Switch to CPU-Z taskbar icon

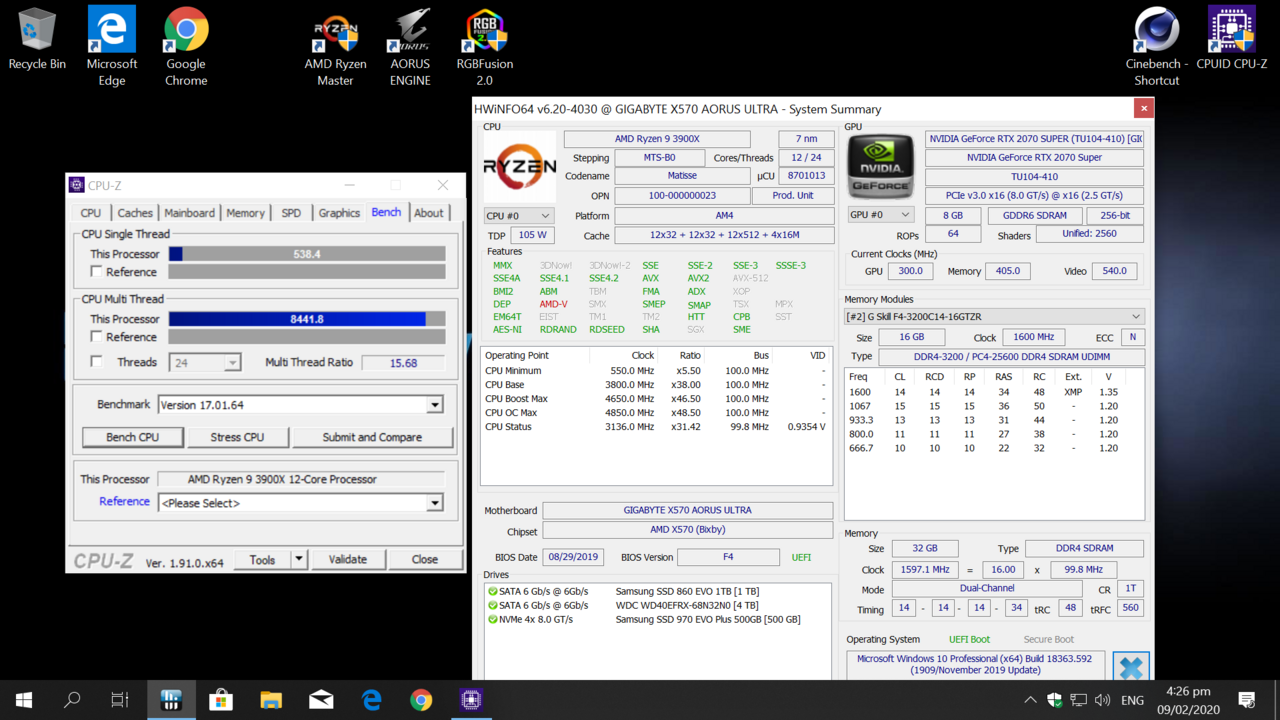point(471,700)
